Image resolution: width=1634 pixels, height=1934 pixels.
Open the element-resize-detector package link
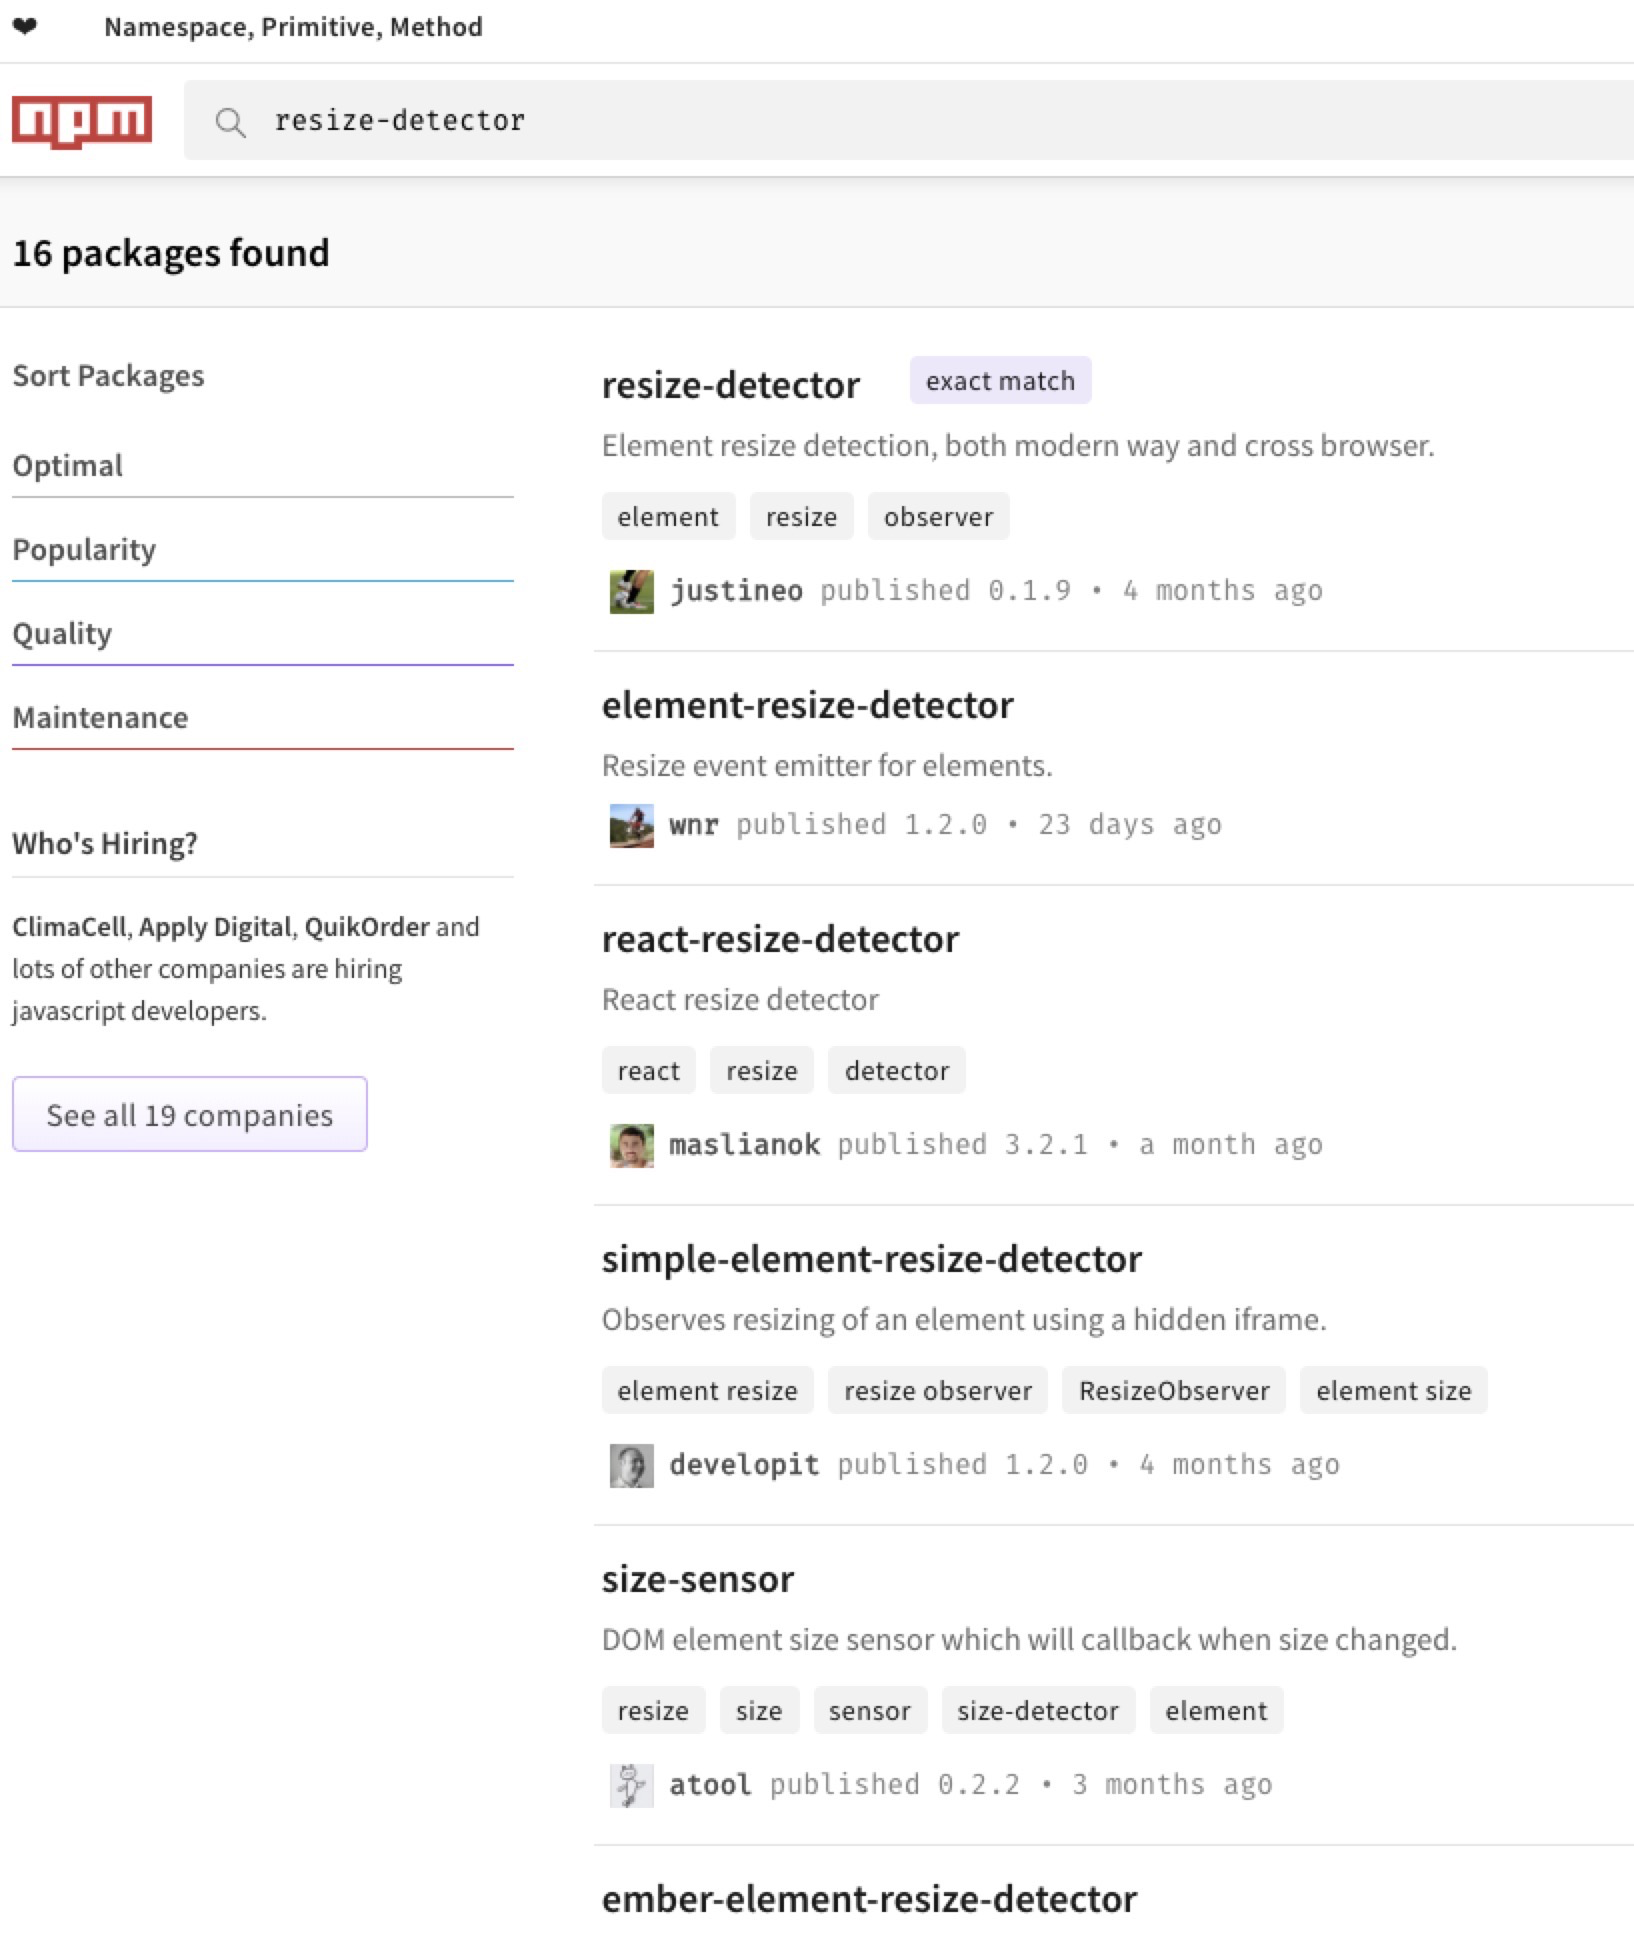pos(807,705)
